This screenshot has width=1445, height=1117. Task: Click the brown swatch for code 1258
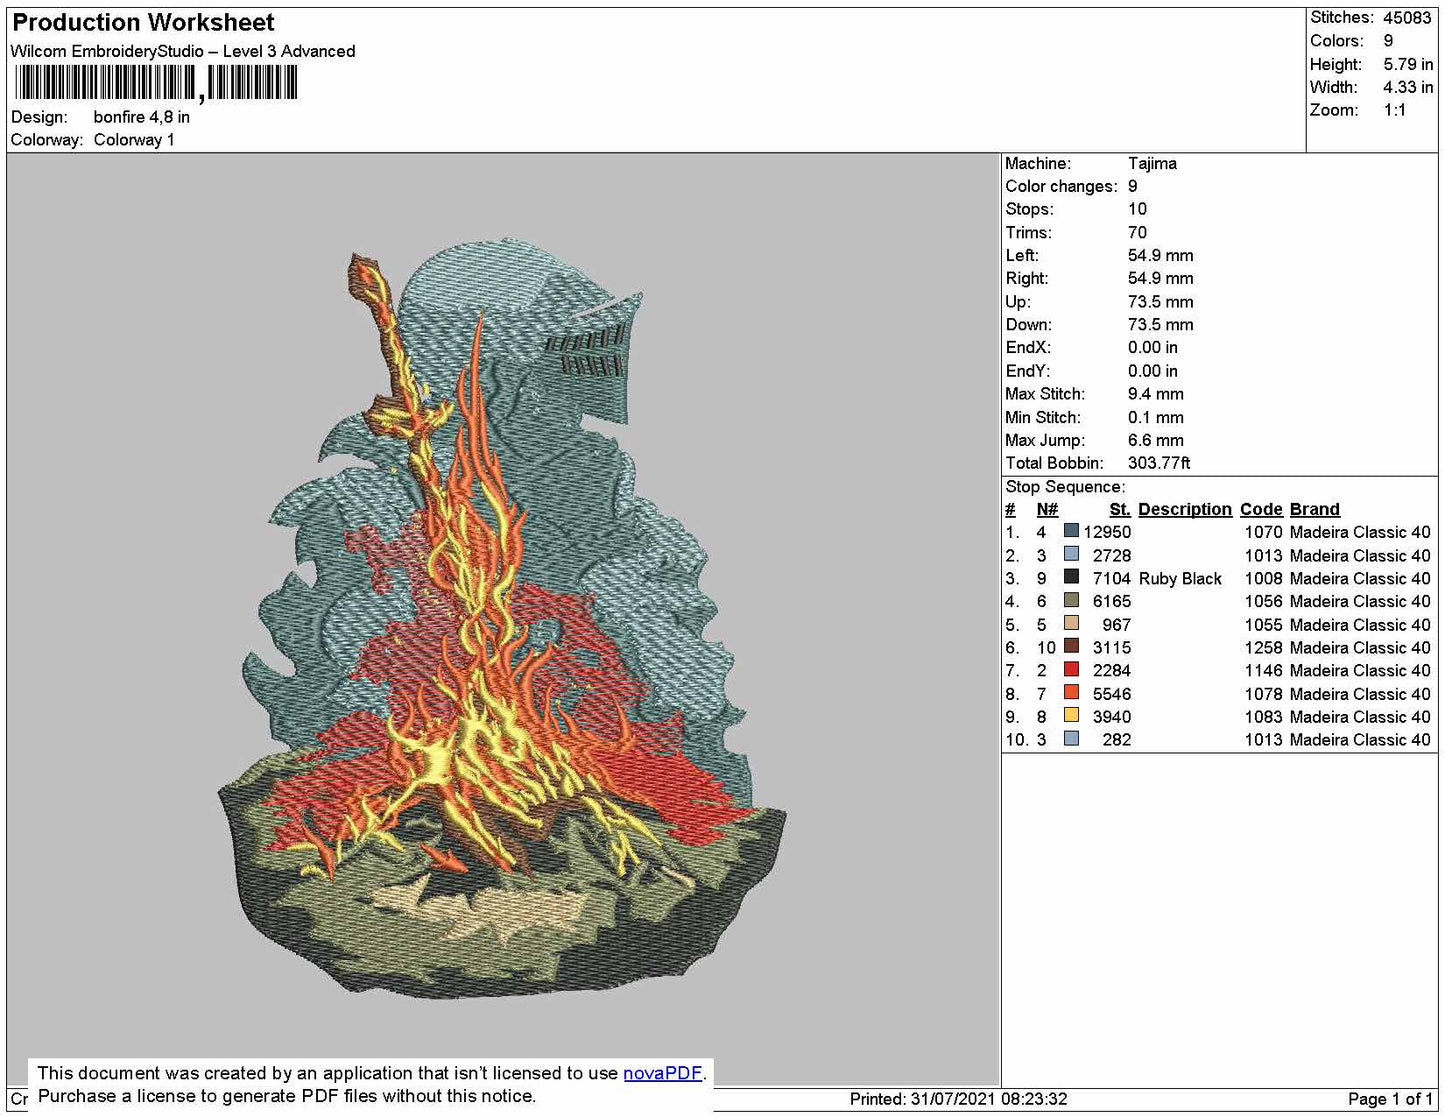(1071, 646)
